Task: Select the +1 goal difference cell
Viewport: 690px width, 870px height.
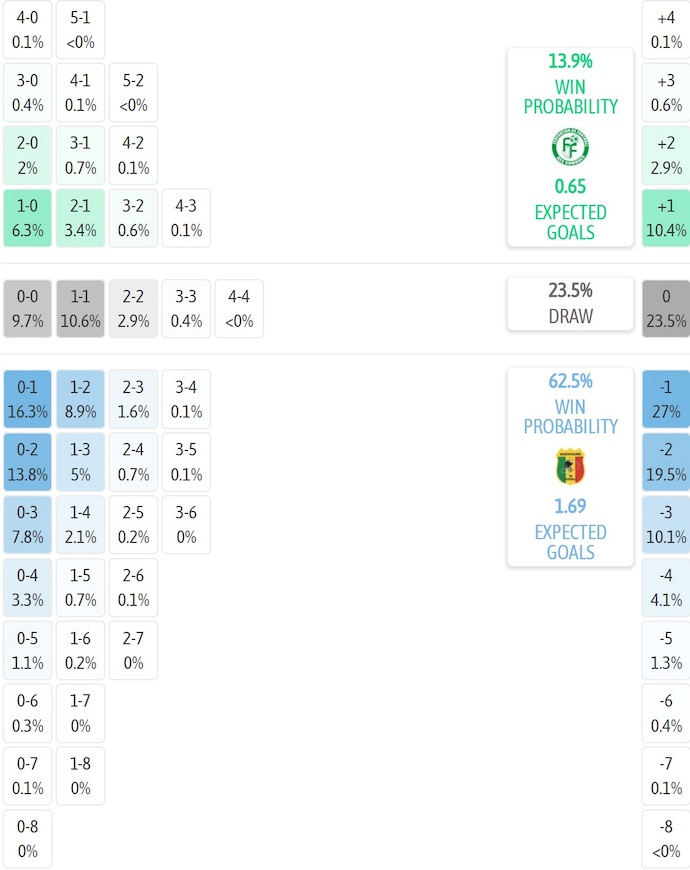Action: pos(666,218)
